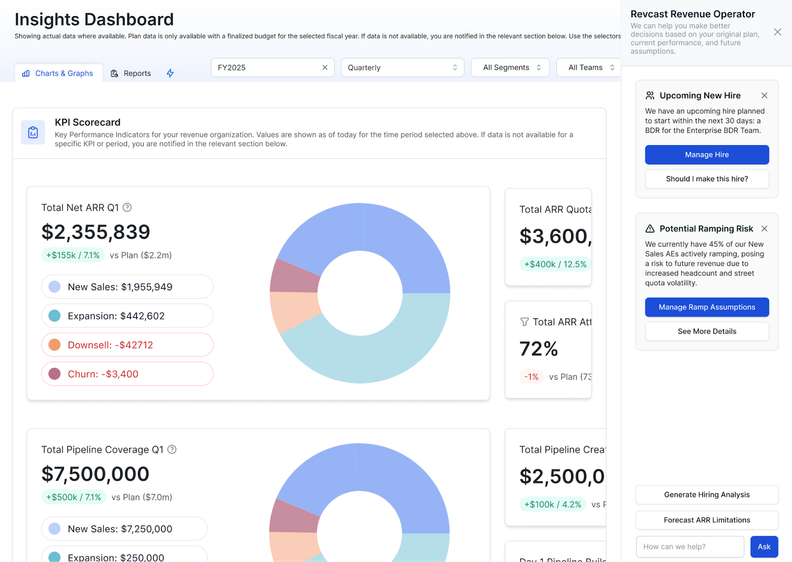Open the Charts & Graphs tab

tap(58, 73)
